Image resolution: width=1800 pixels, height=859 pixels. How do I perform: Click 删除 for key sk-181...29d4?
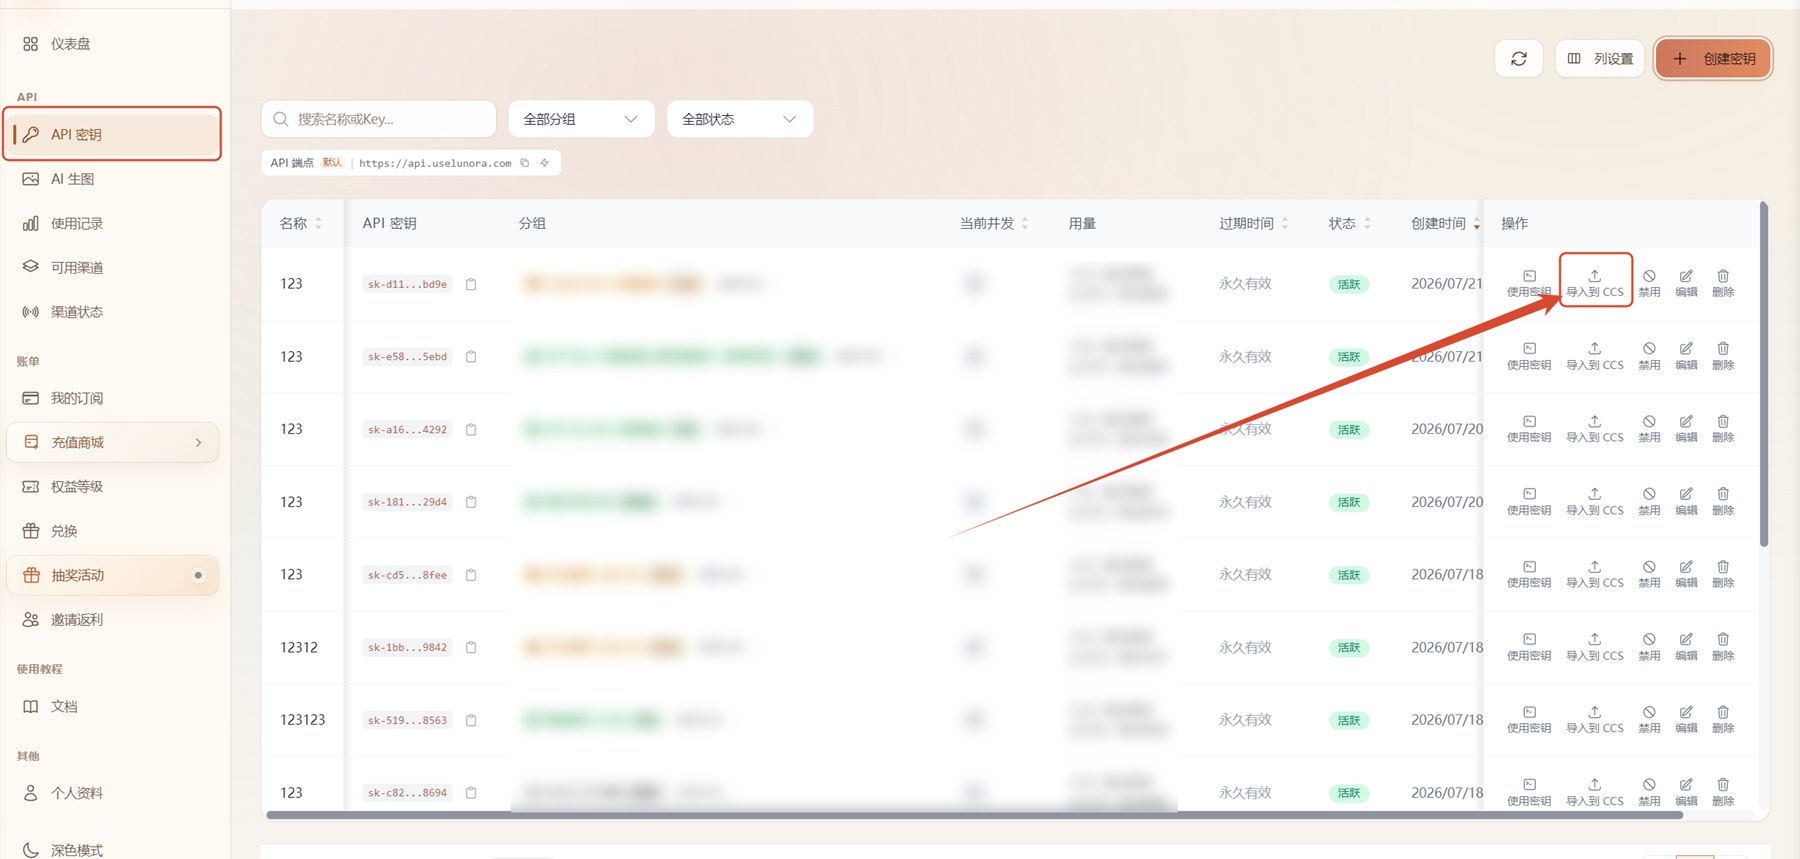coord(1723,502)
